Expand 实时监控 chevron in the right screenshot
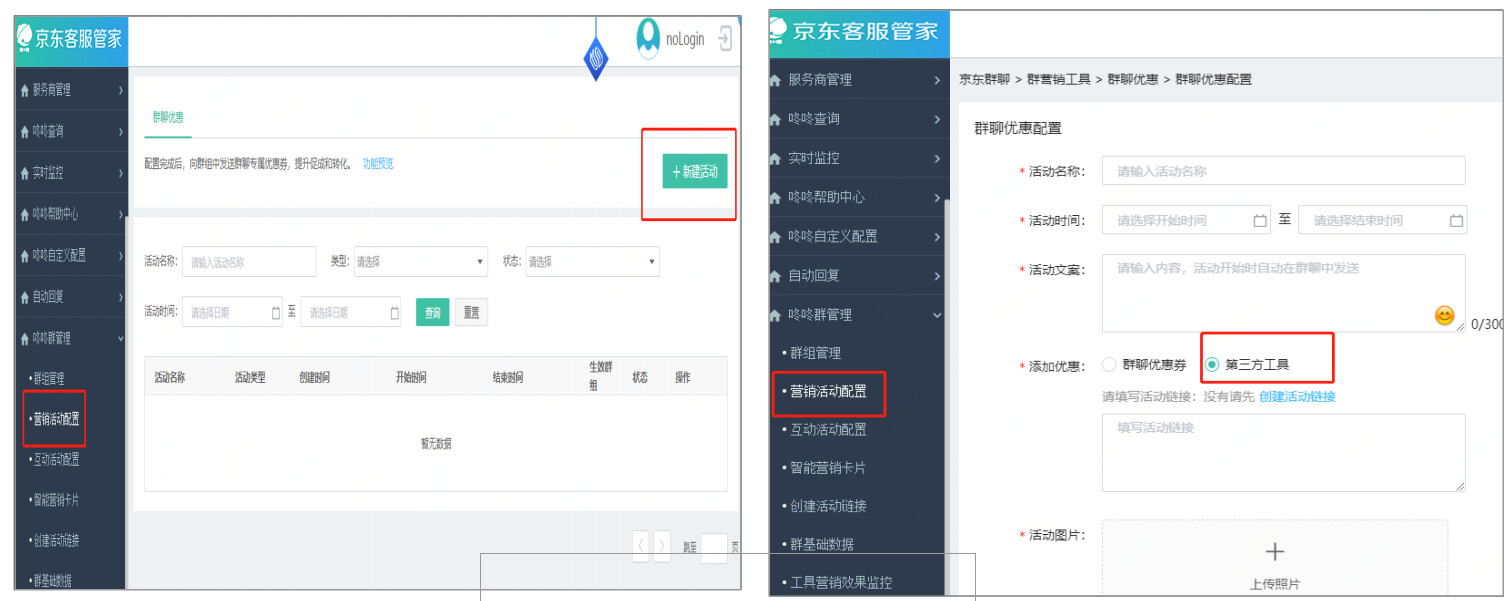 [937, 158]
